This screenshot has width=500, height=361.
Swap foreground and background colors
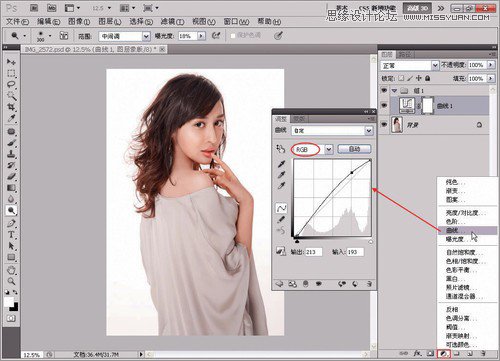15,292
